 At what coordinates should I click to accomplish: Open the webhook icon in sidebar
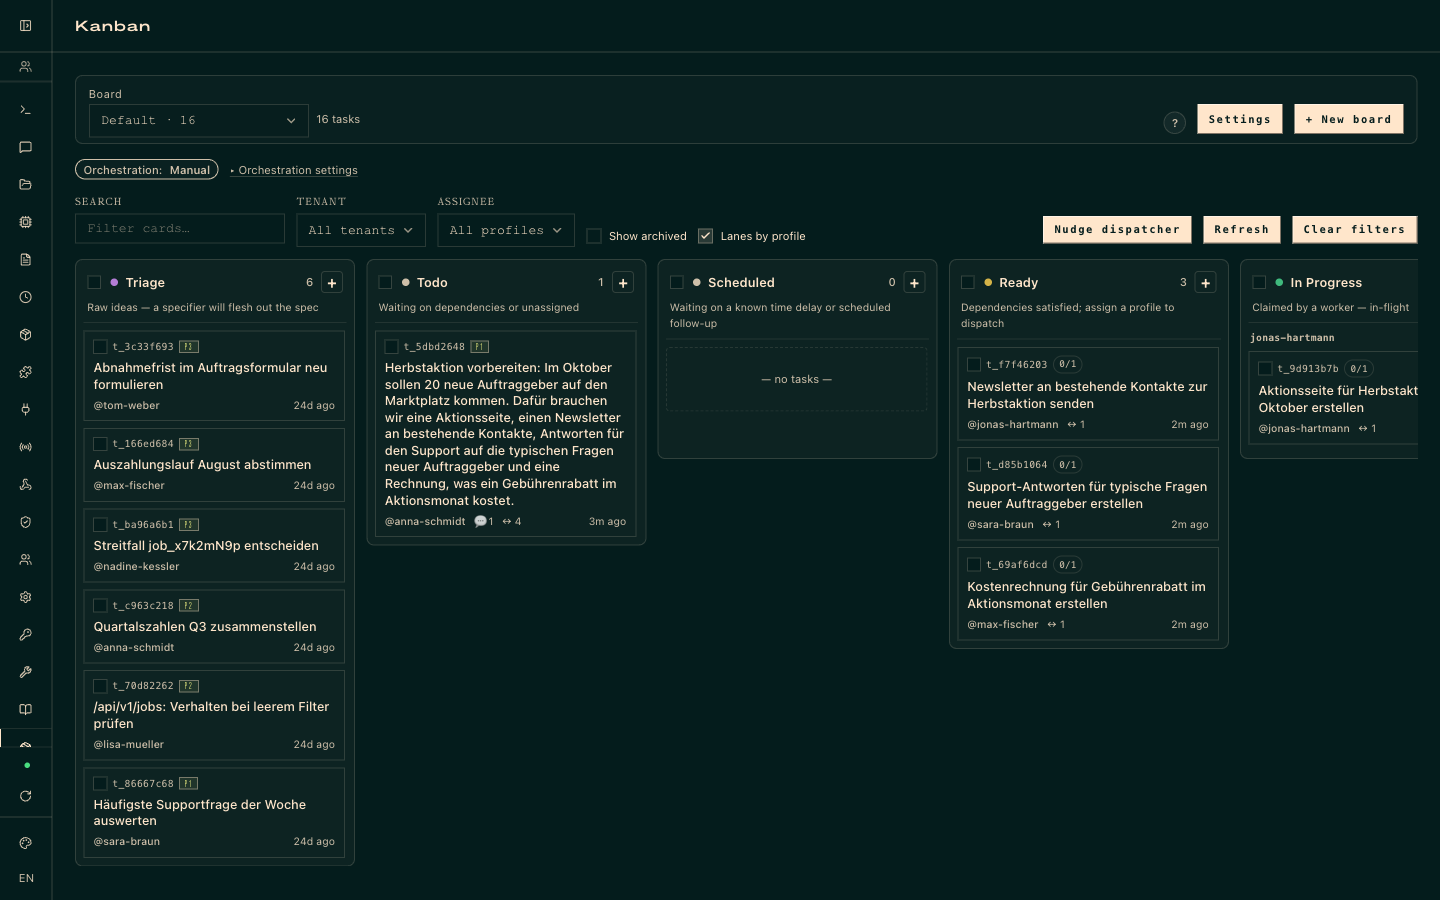(x=26, y=485)
